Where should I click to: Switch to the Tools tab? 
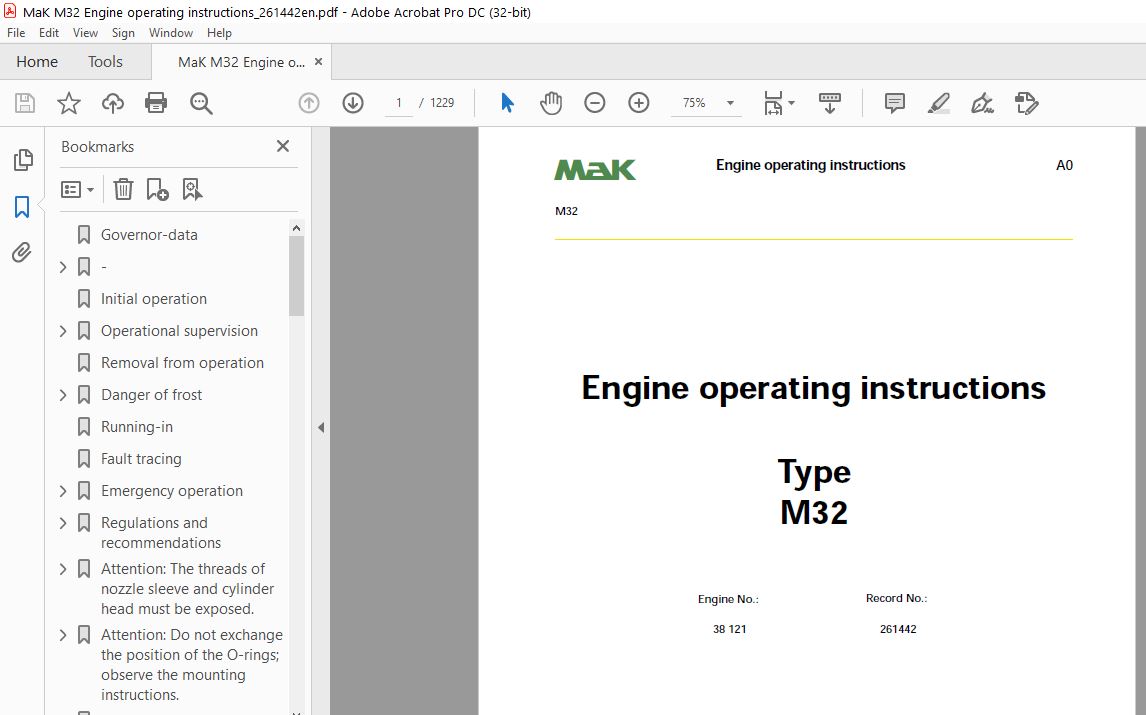pyautogui.click(x=105, y=62)
